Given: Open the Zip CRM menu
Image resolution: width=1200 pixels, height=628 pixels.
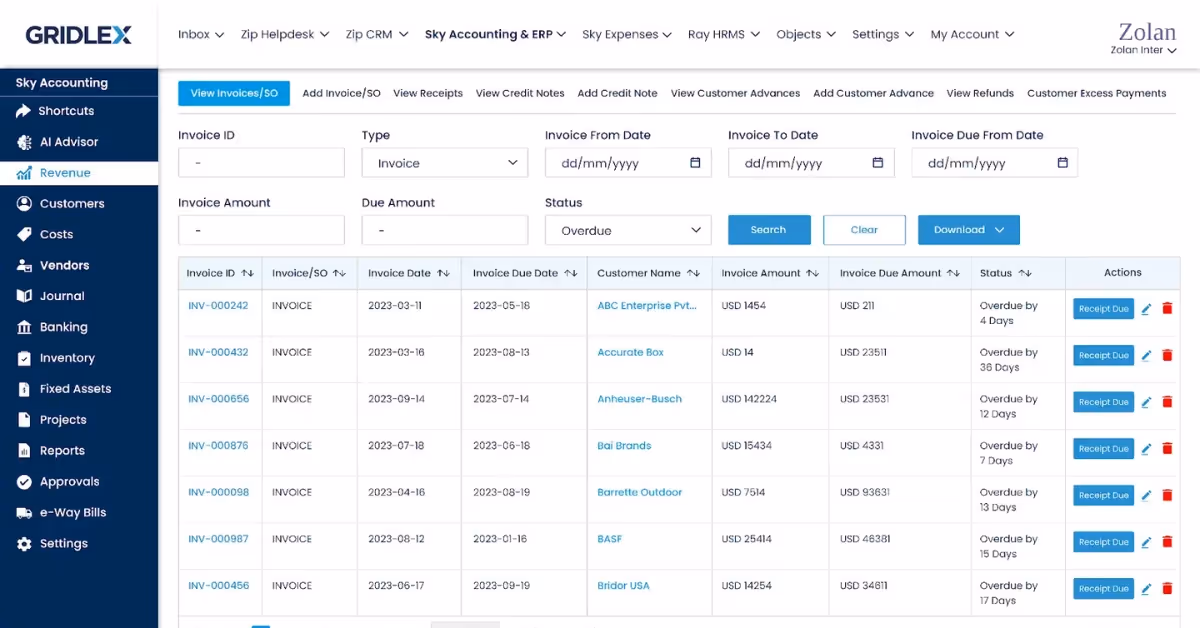Looking at the screenshot, I should 376,33.
